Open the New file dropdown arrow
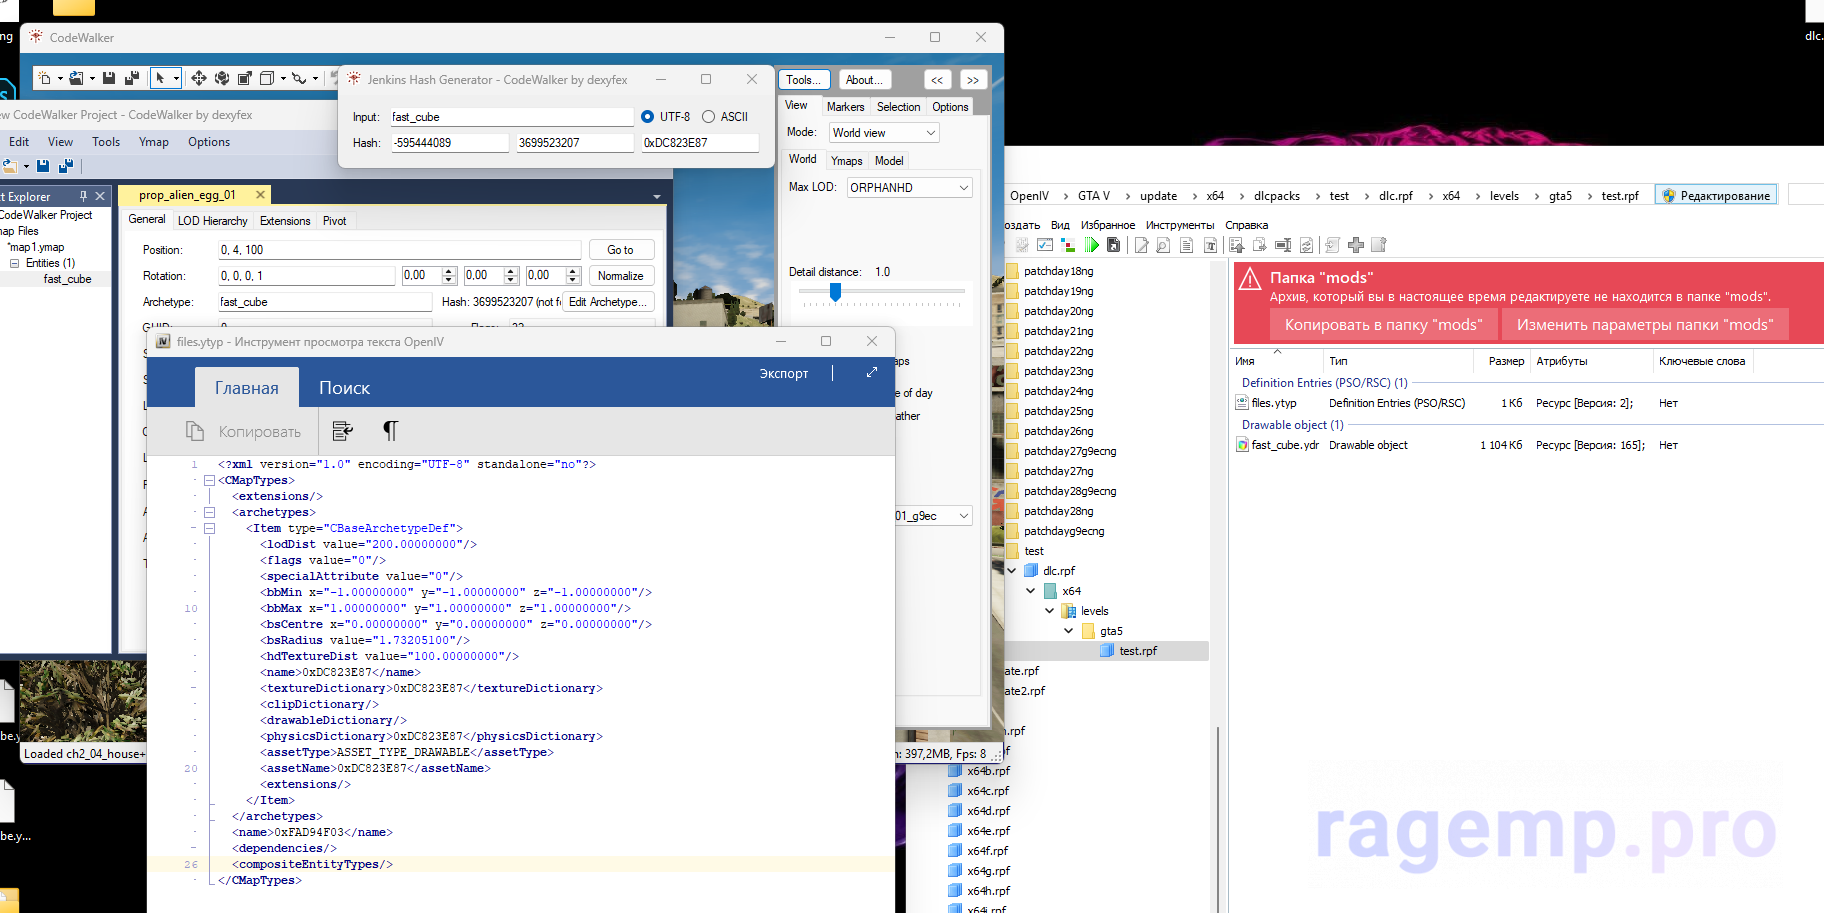Screen dimensions: 1824x913 60,78
